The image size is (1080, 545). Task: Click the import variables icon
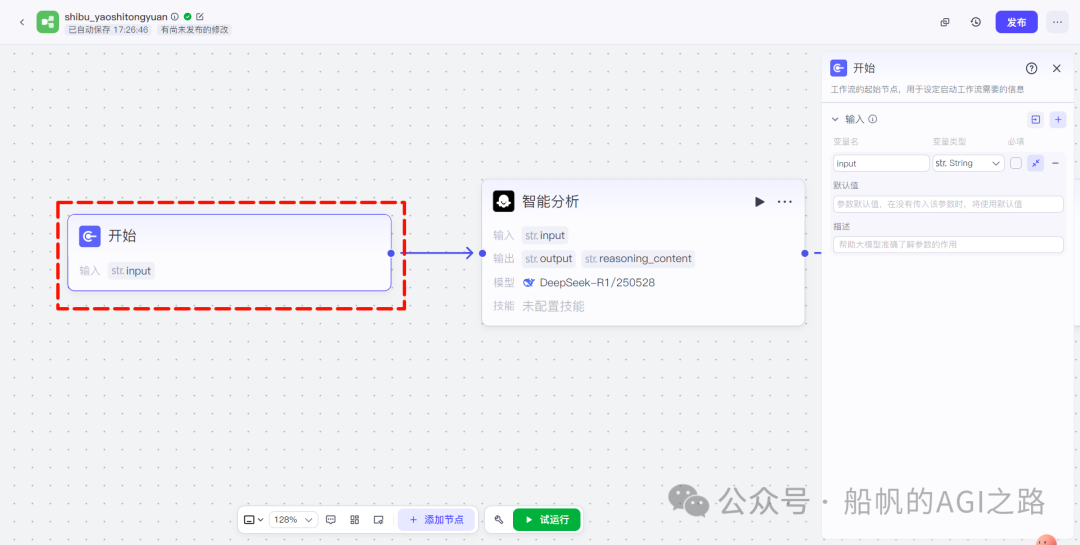click(x=1036, y=120)
